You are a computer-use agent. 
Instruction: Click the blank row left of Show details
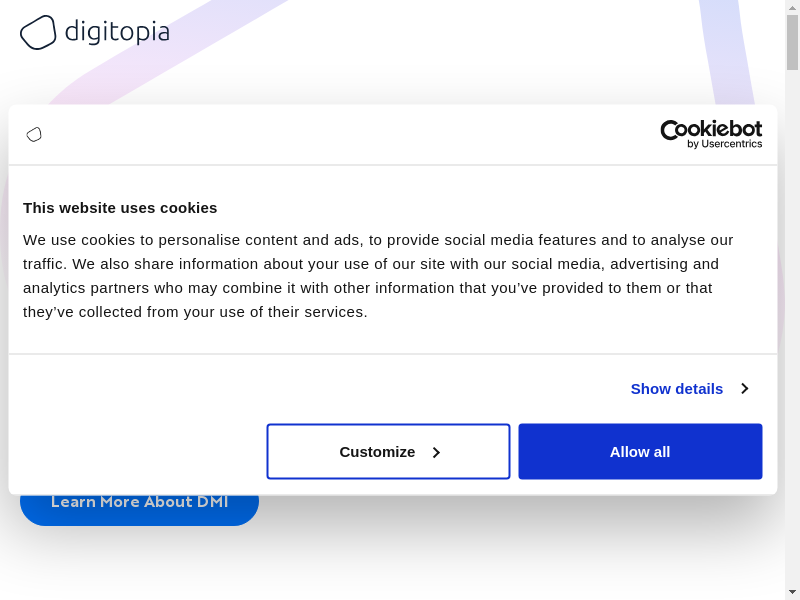[300, 388]
